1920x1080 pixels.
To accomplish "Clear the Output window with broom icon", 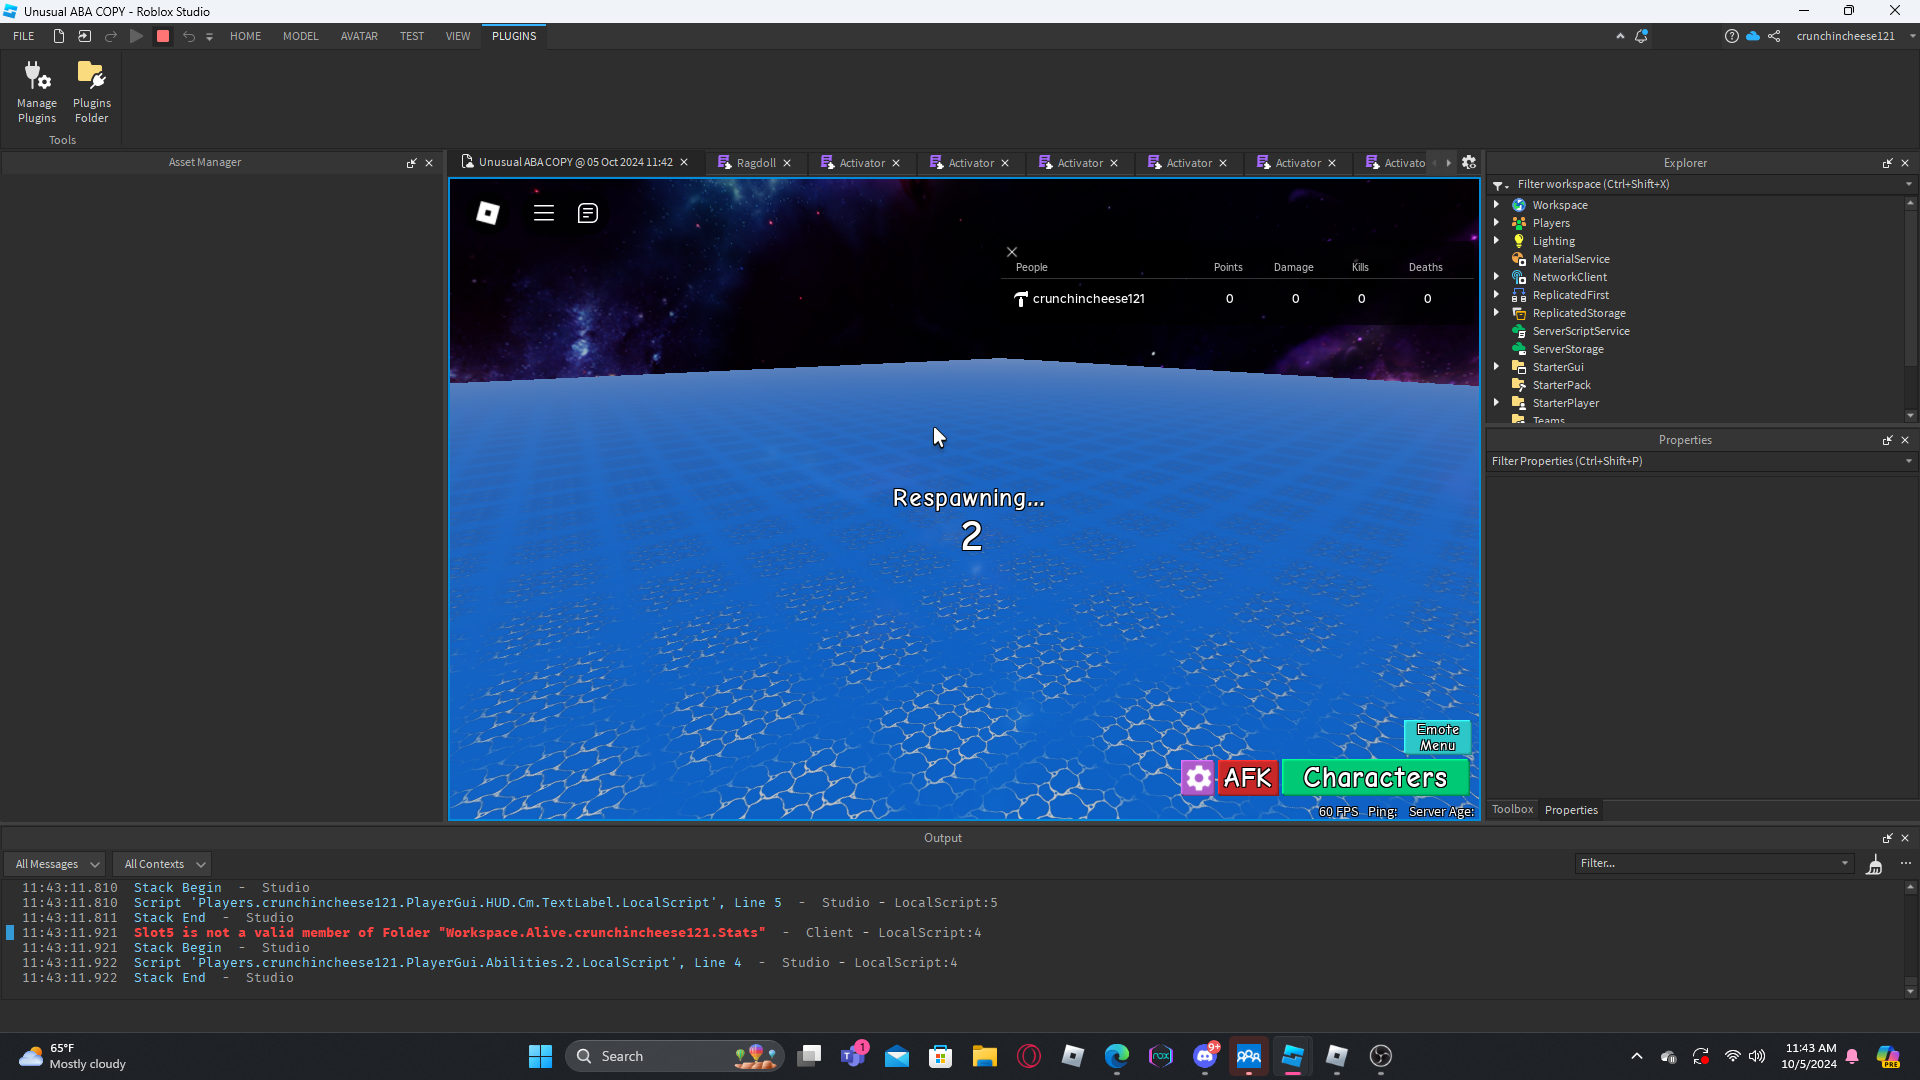I will (x=1874, y=864).
